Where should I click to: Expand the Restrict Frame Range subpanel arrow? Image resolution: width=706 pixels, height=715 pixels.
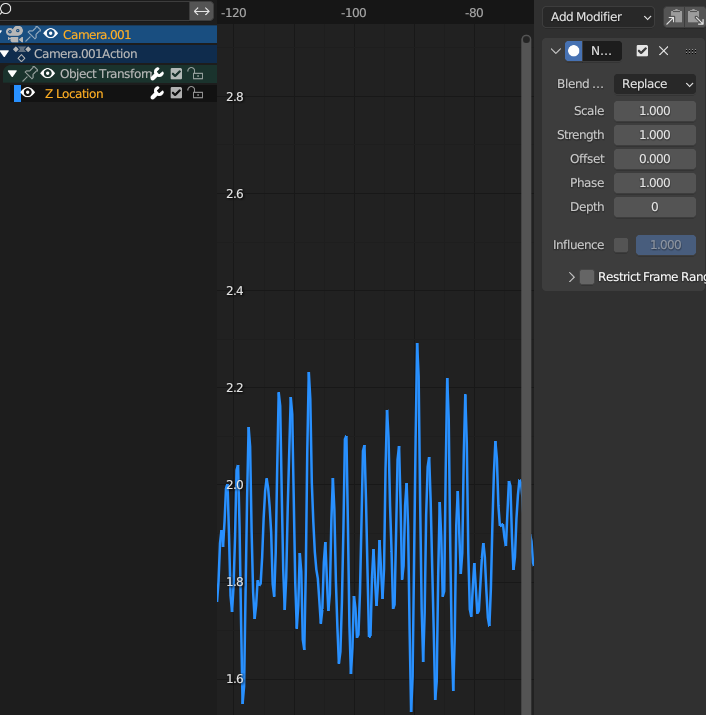(x=571, y=277)
